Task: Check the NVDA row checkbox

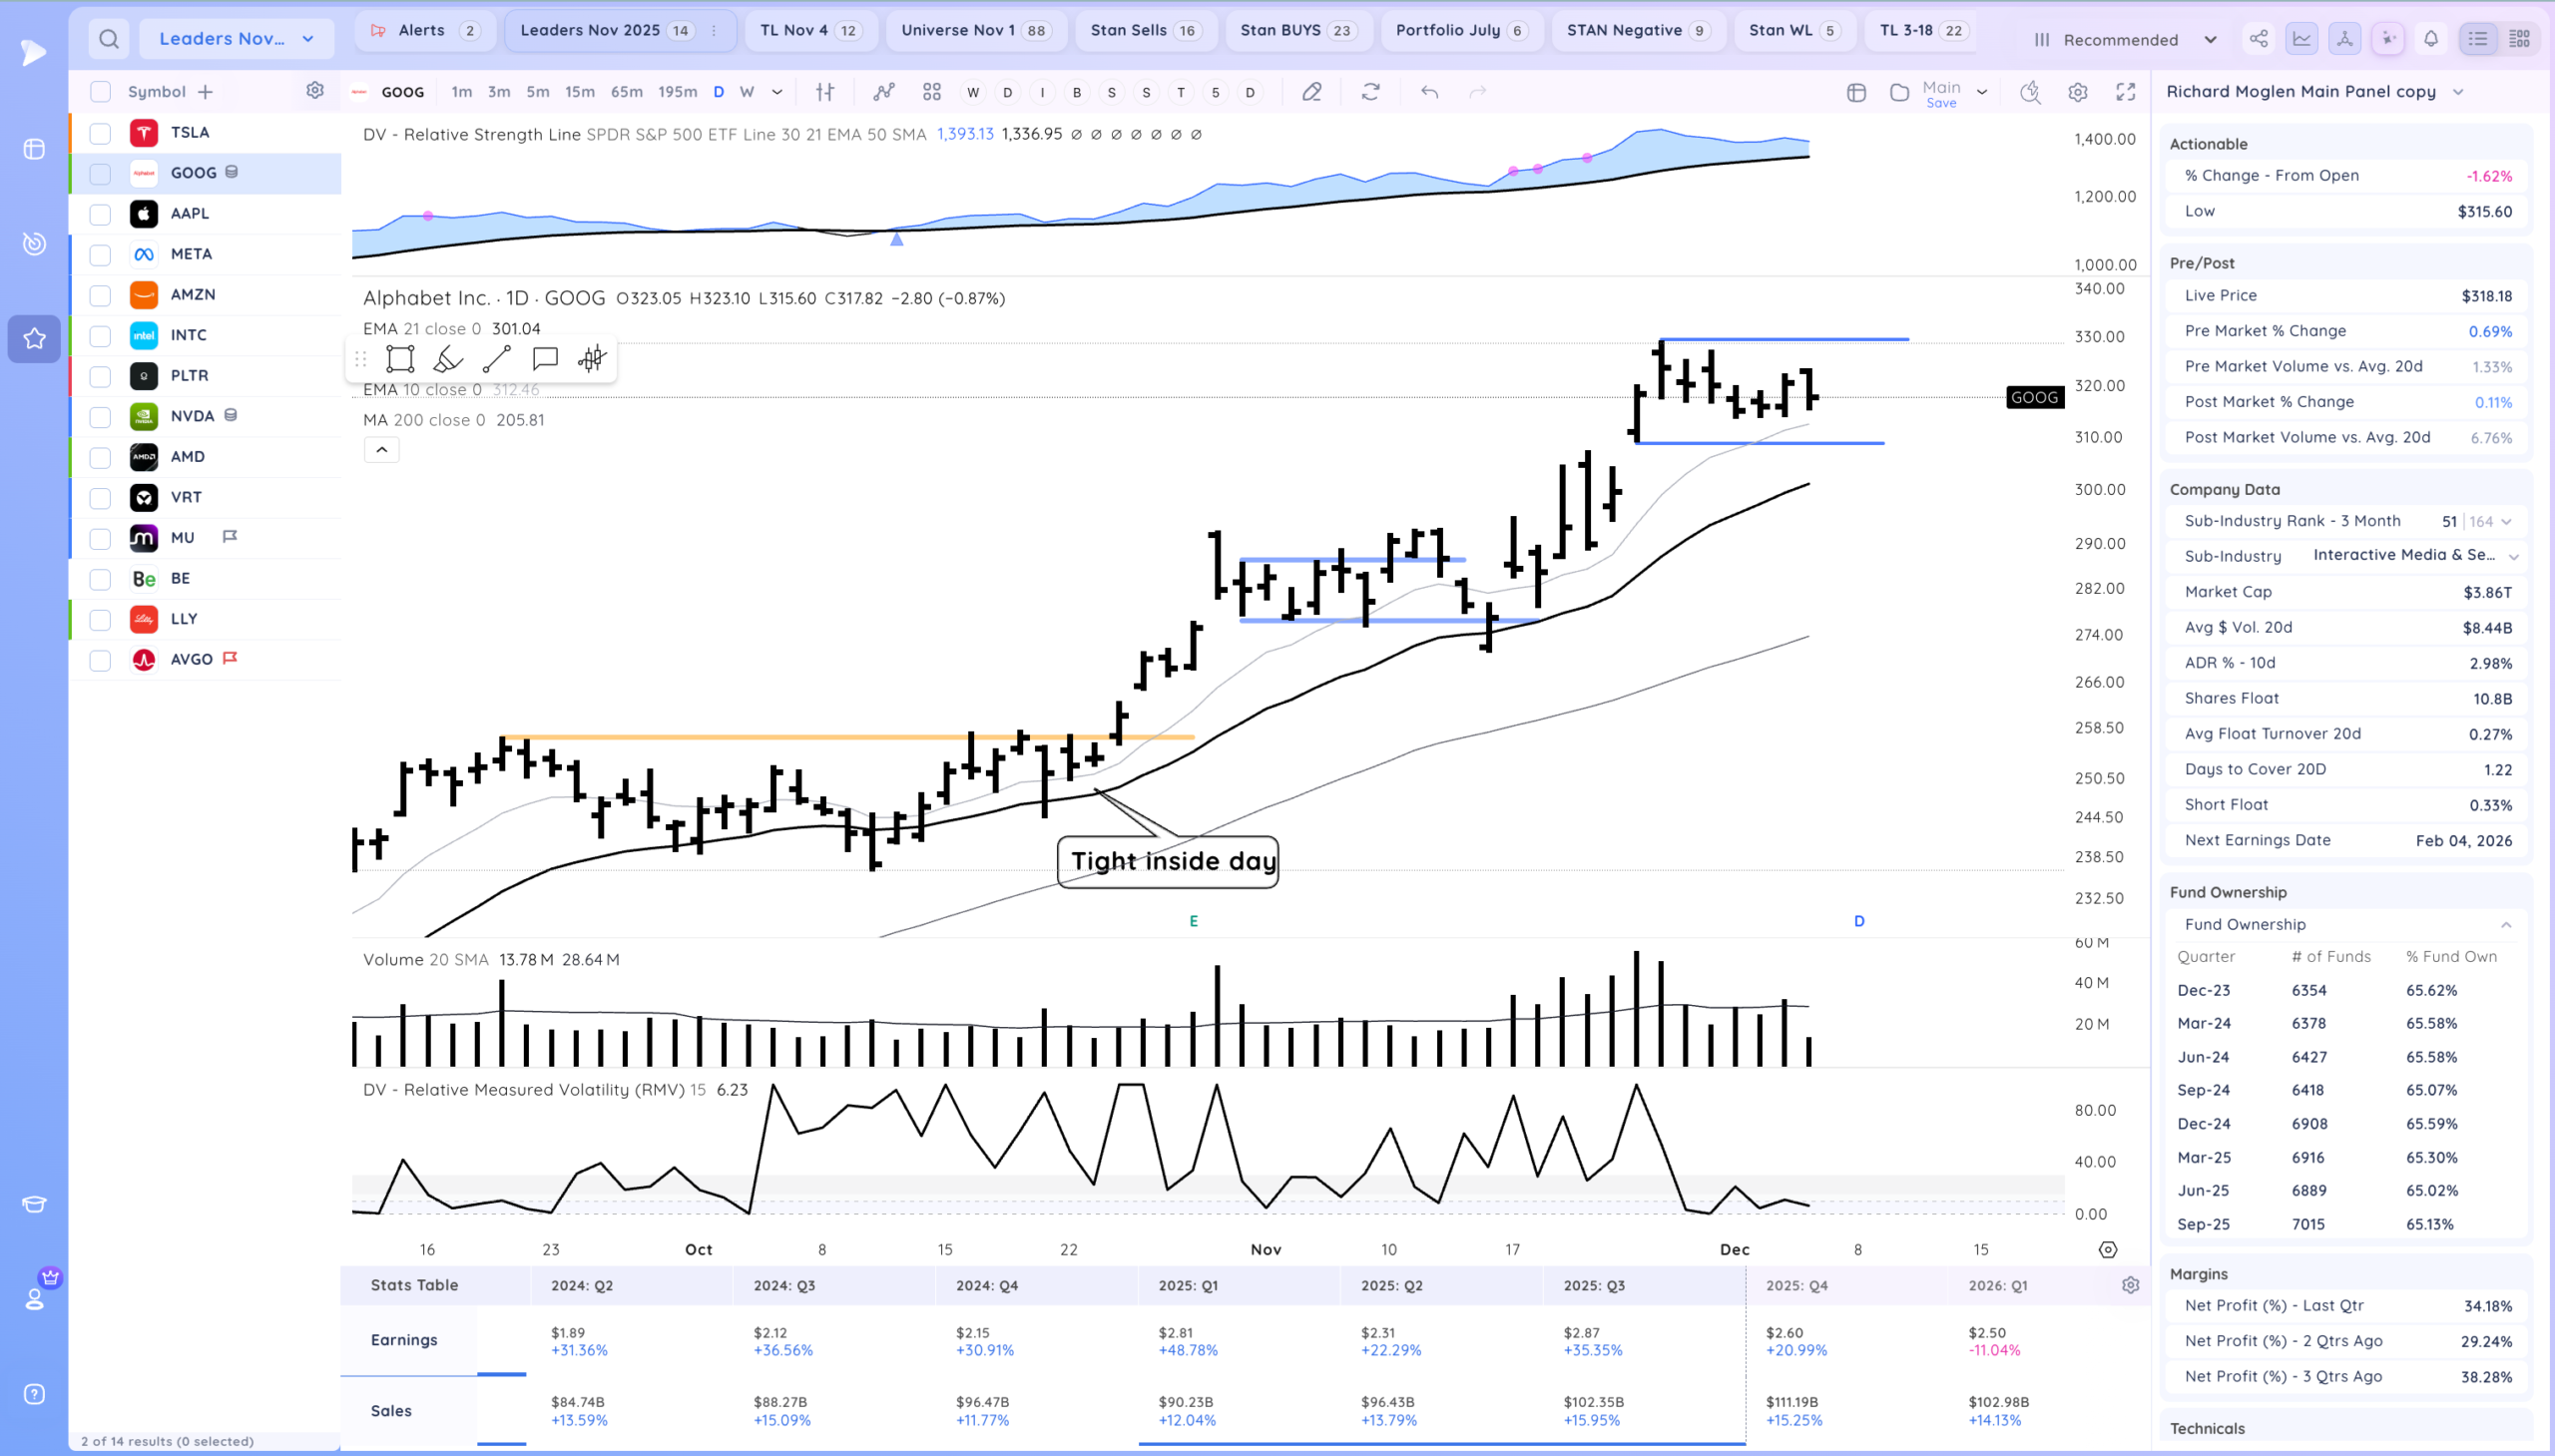Action: click(100, 417)
